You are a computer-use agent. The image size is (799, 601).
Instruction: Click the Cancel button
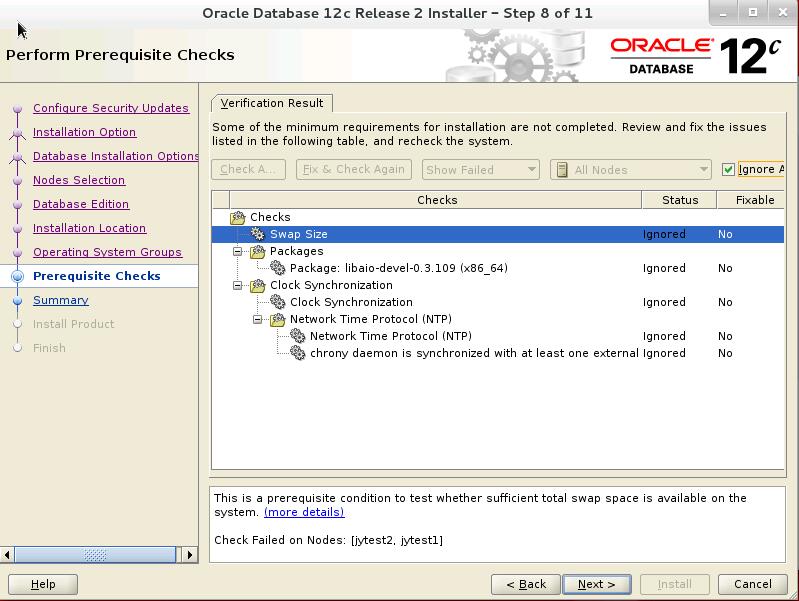tap(753, 584)
